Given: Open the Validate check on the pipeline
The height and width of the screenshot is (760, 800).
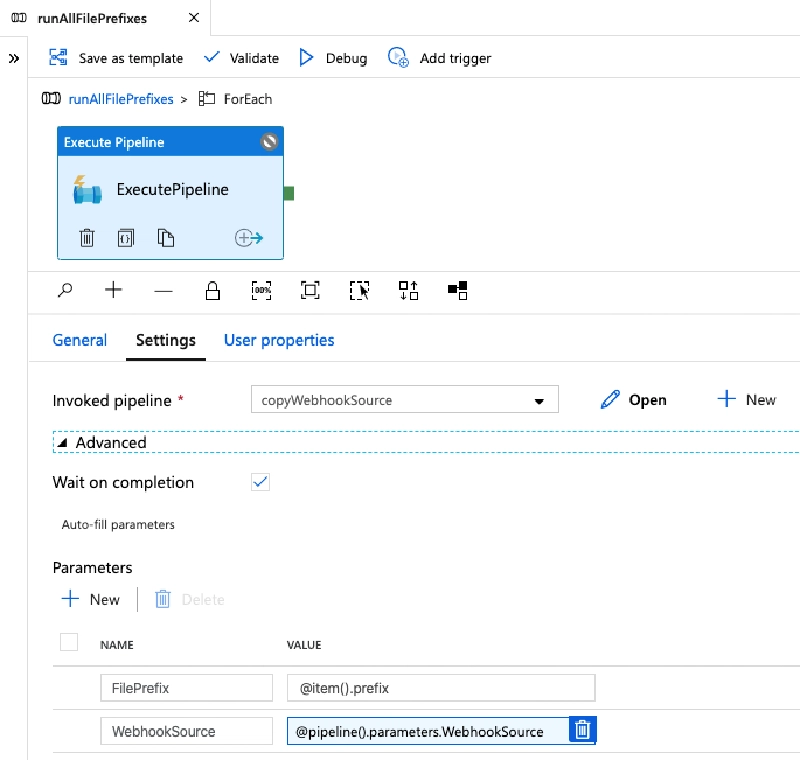Looking at the screenshot, I should pyautogui.click(x=241, y=58).
